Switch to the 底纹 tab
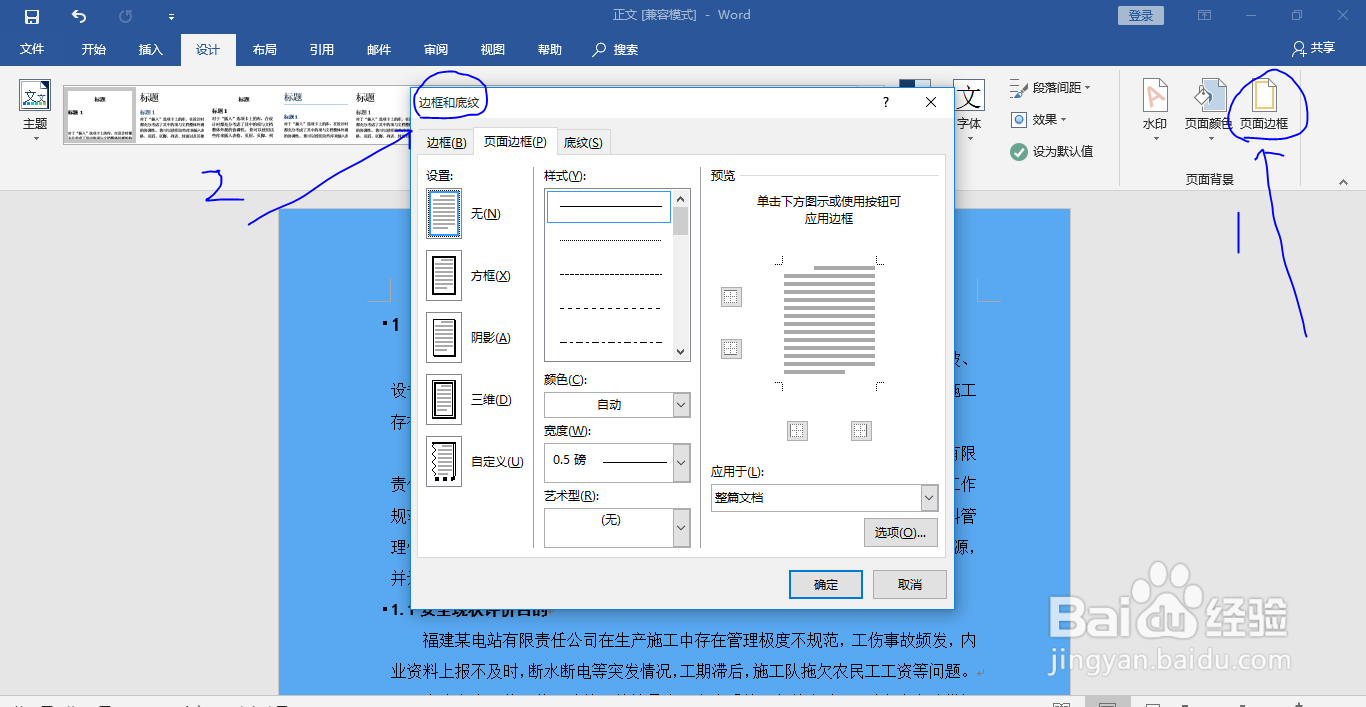Image resolution: width=1366 pixels, height=707 pixels. pos(583,141)
